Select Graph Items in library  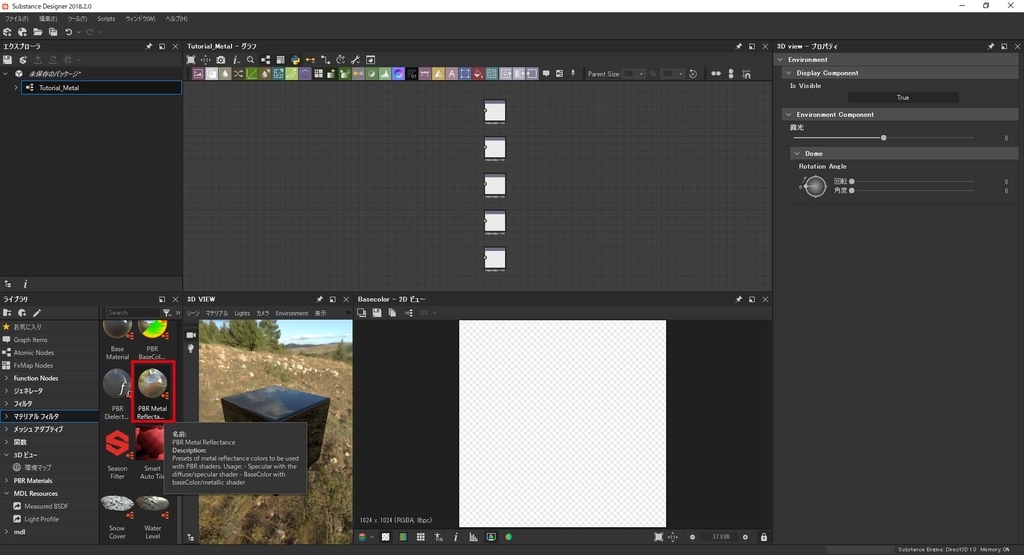(x=30, y=340)
